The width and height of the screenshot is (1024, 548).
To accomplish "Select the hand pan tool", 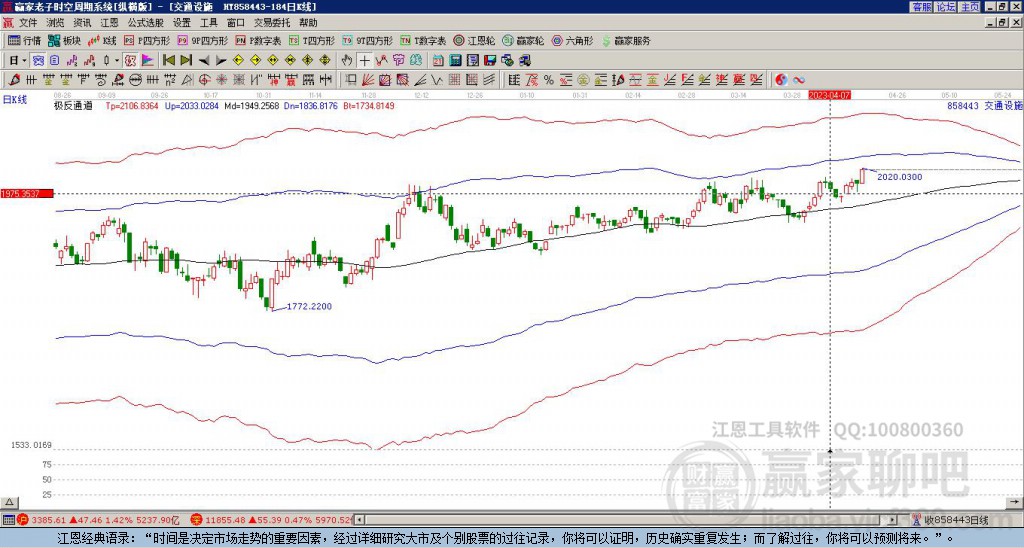I will pos(347,61).
